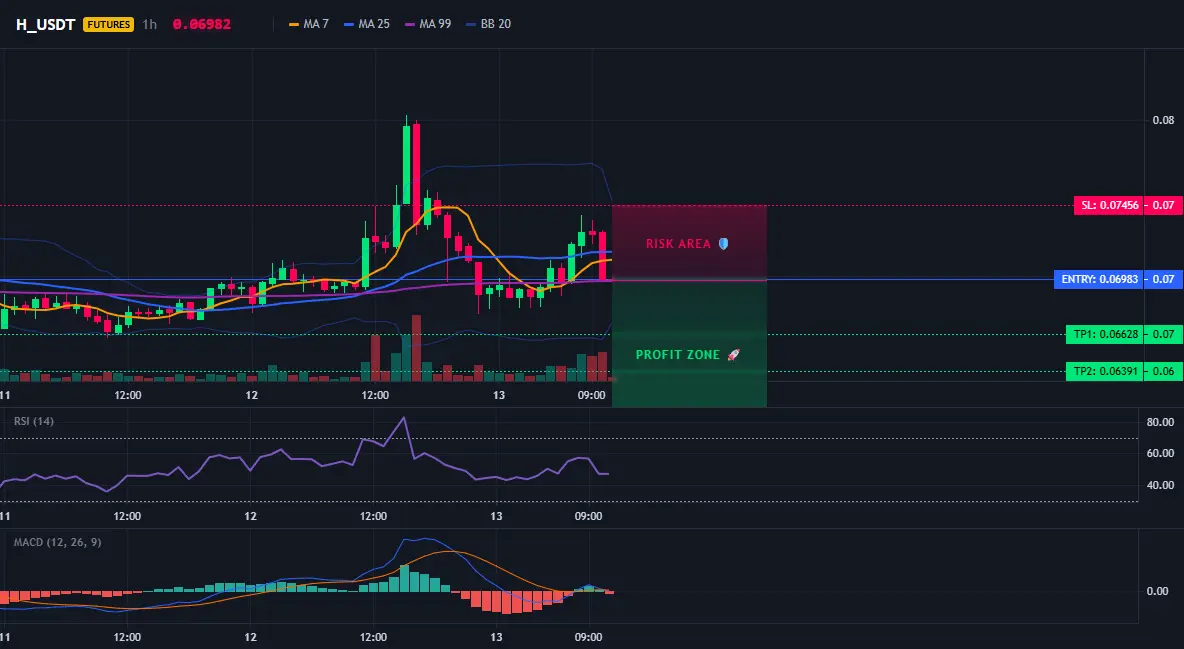Toggle the MA 99 legend entry
This screenshot has width=1184, height=649.
pyautogui.click(x=428, y=24)
